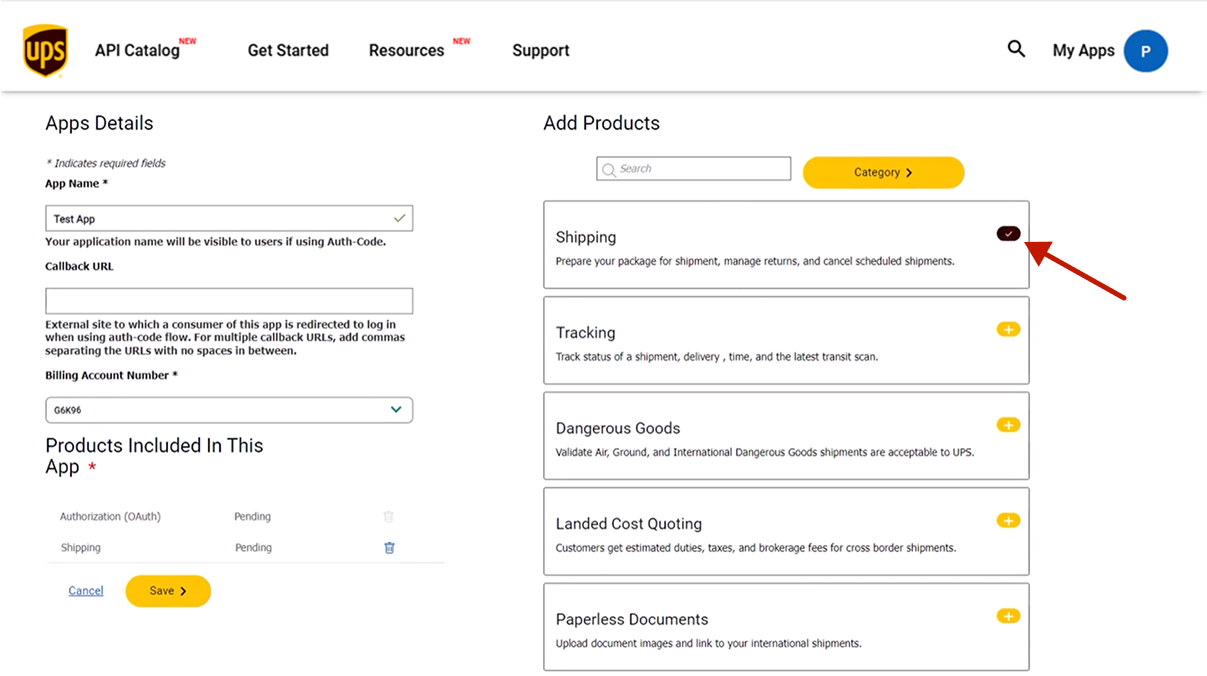This screenshot has height=676, width=1207.
Task: Click the UPS shield logo
Action: (x=45, y=51)
